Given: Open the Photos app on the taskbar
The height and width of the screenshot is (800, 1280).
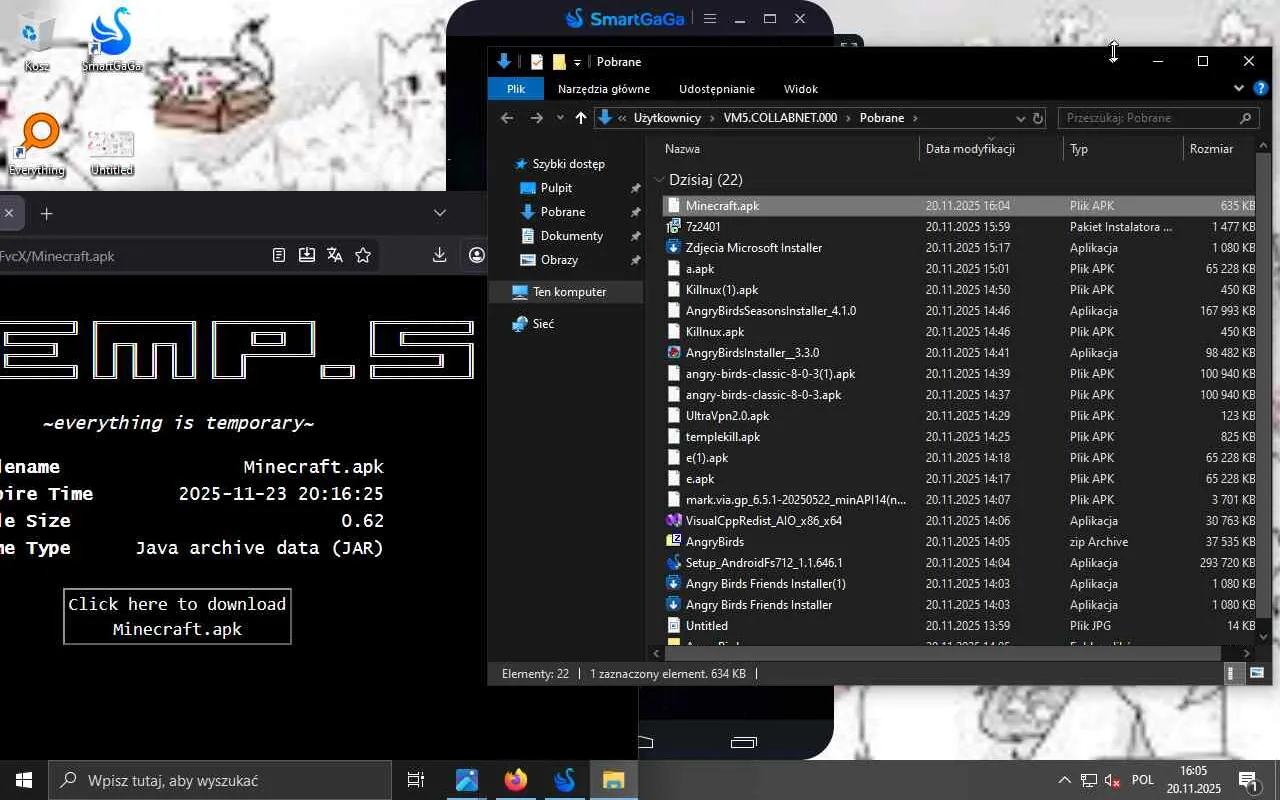Looking at the screenshot, I should coord(467,780).
